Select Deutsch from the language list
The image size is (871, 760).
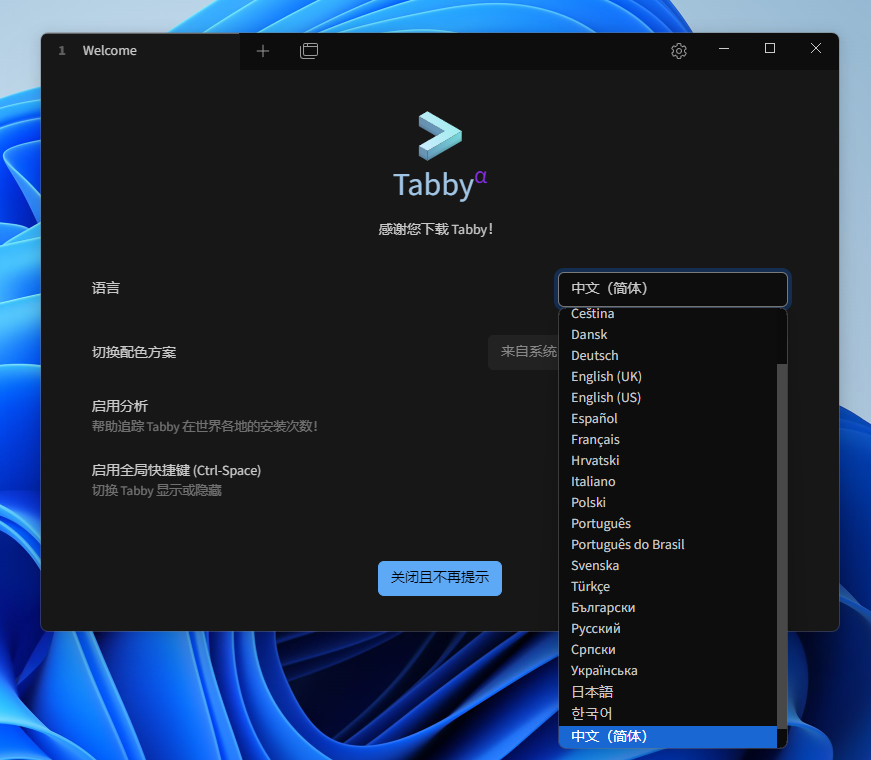coord(594,355)
